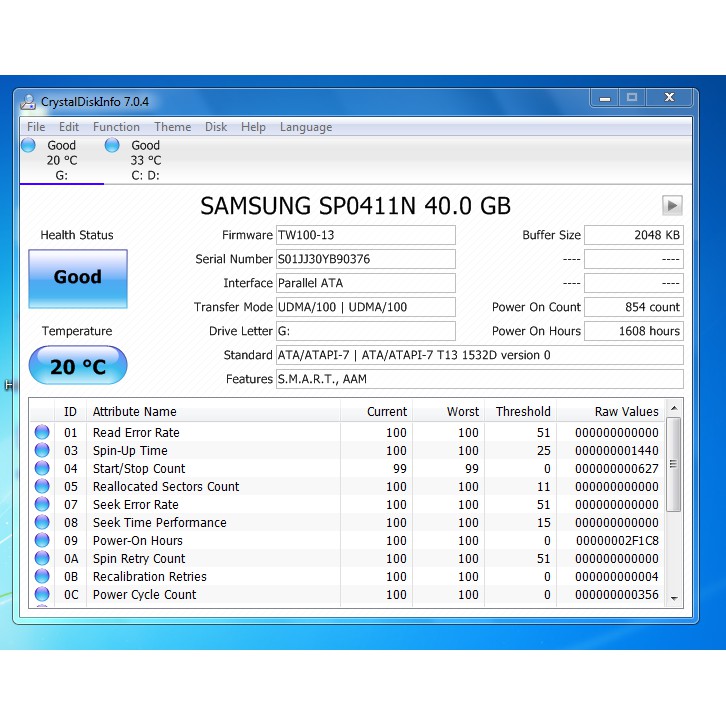This screenshot has height=726, width=726.
Task: Click status orb of Seek Time Performance row
Action: point(42,522)
